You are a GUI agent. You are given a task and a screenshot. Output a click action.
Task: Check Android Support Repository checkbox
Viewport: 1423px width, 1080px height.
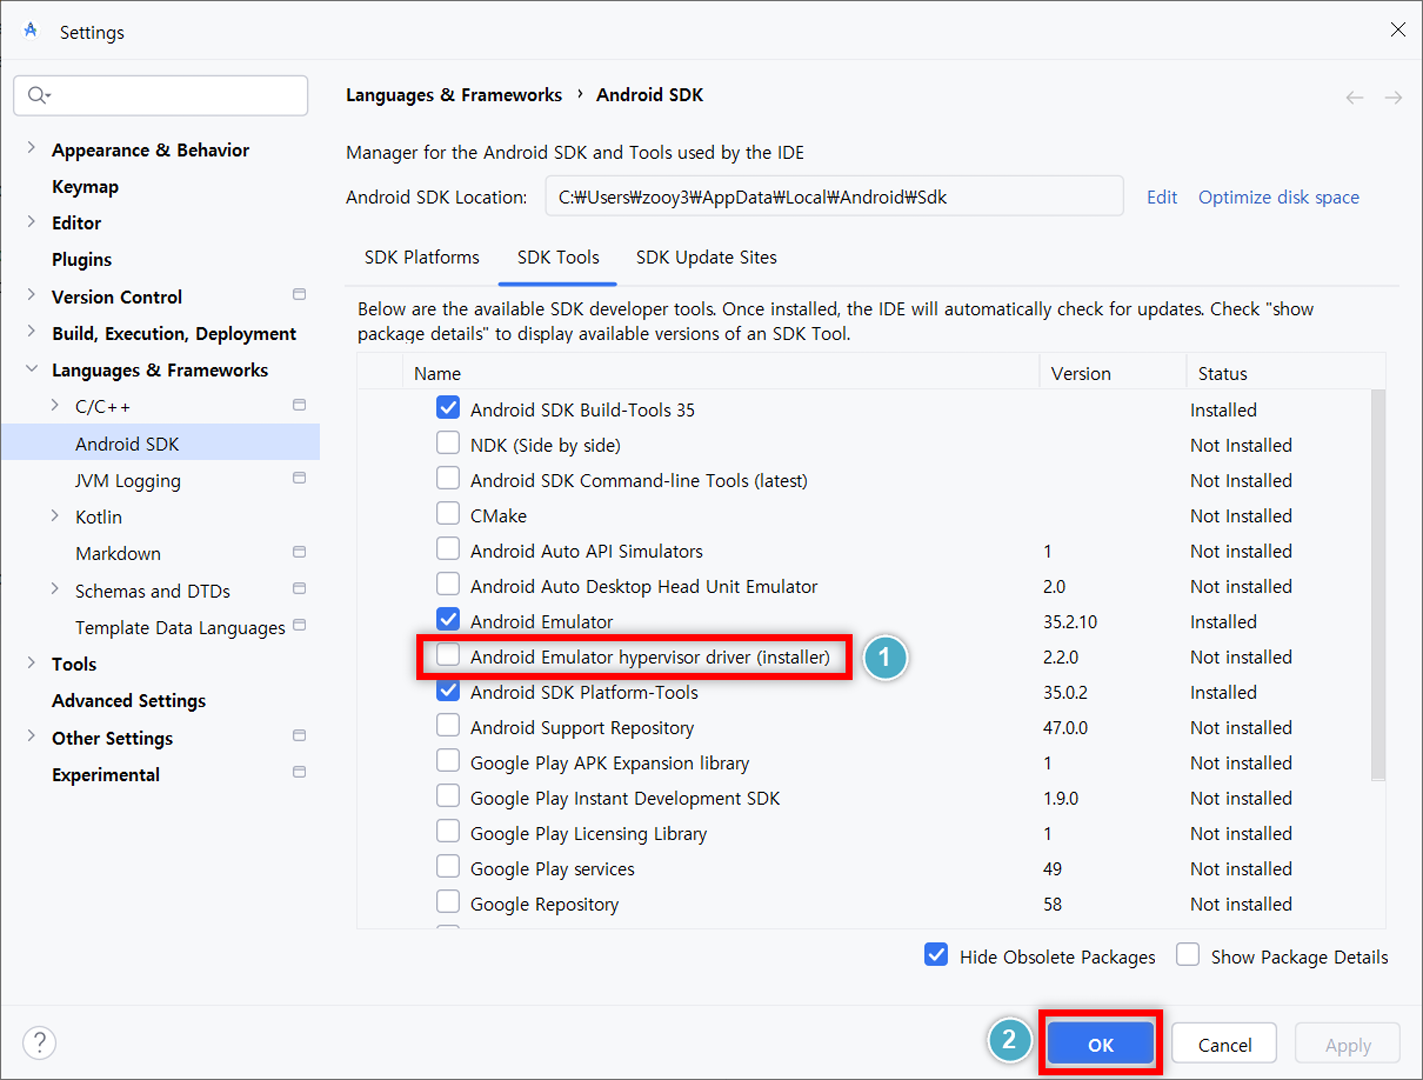point(448,726)
